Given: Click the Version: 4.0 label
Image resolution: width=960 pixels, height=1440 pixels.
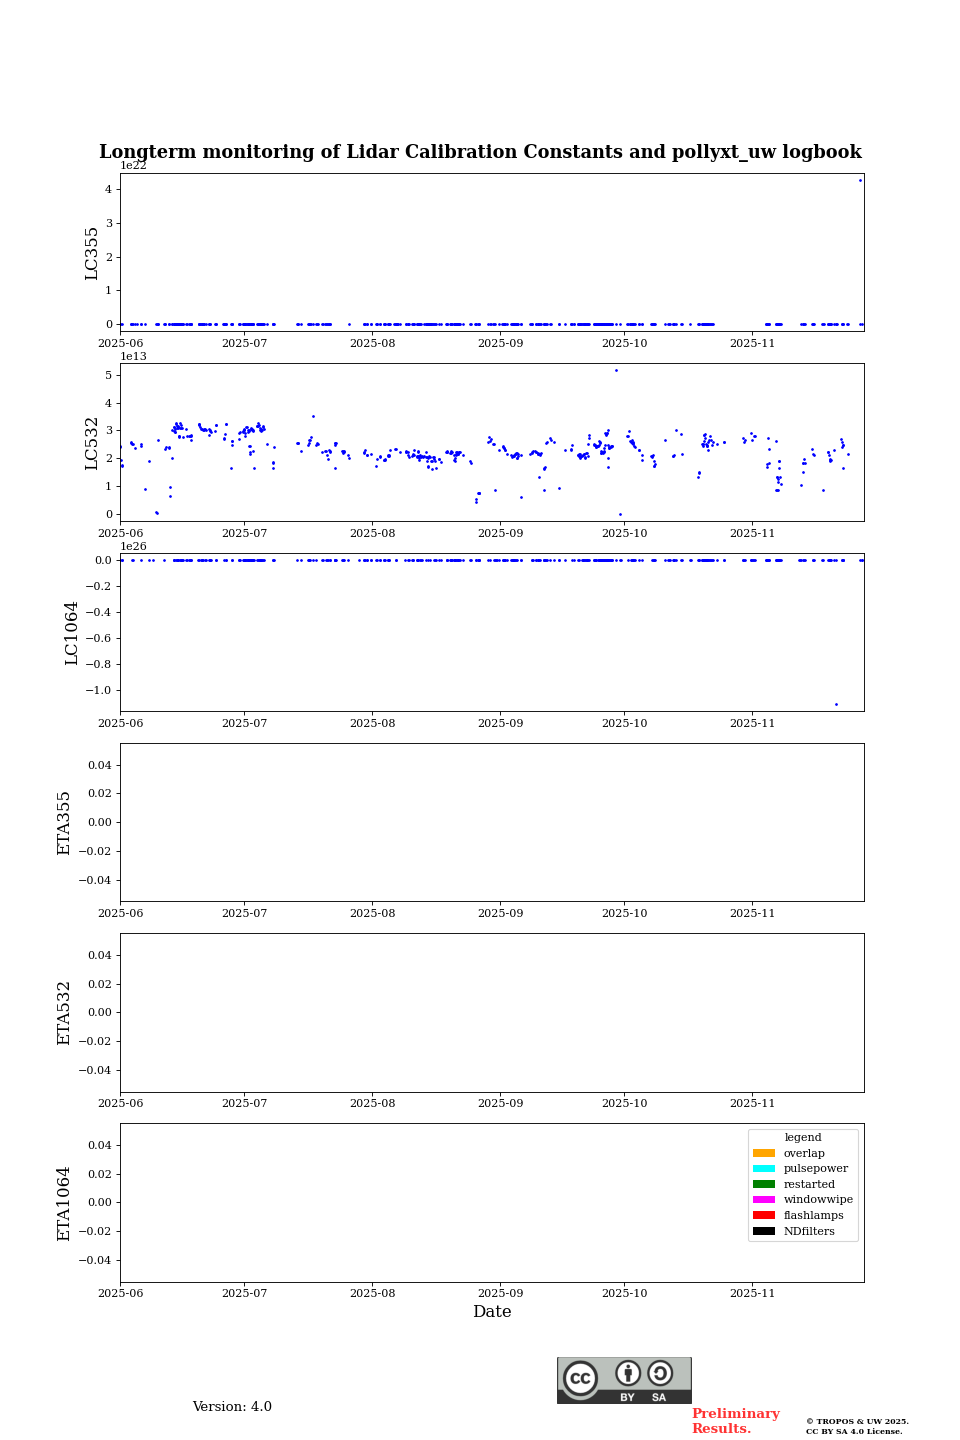Looking at the screenshot, I should 232,1407.
